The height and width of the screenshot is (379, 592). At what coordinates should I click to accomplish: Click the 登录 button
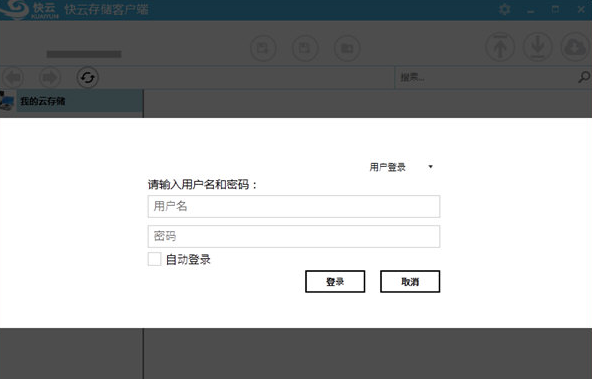335,282
